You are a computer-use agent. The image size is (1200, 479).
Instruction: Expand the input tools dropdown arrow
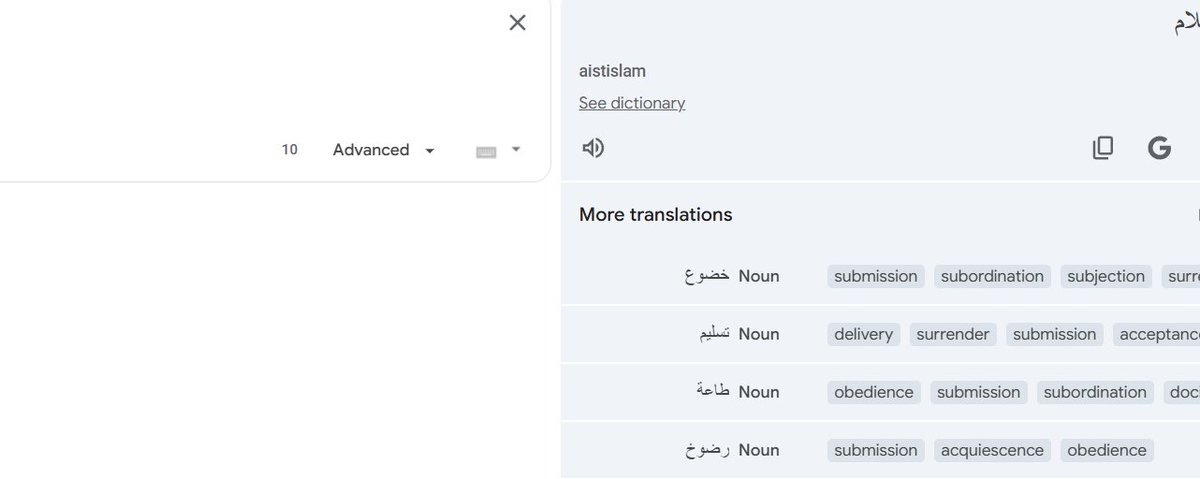click(x=516, y=149)
